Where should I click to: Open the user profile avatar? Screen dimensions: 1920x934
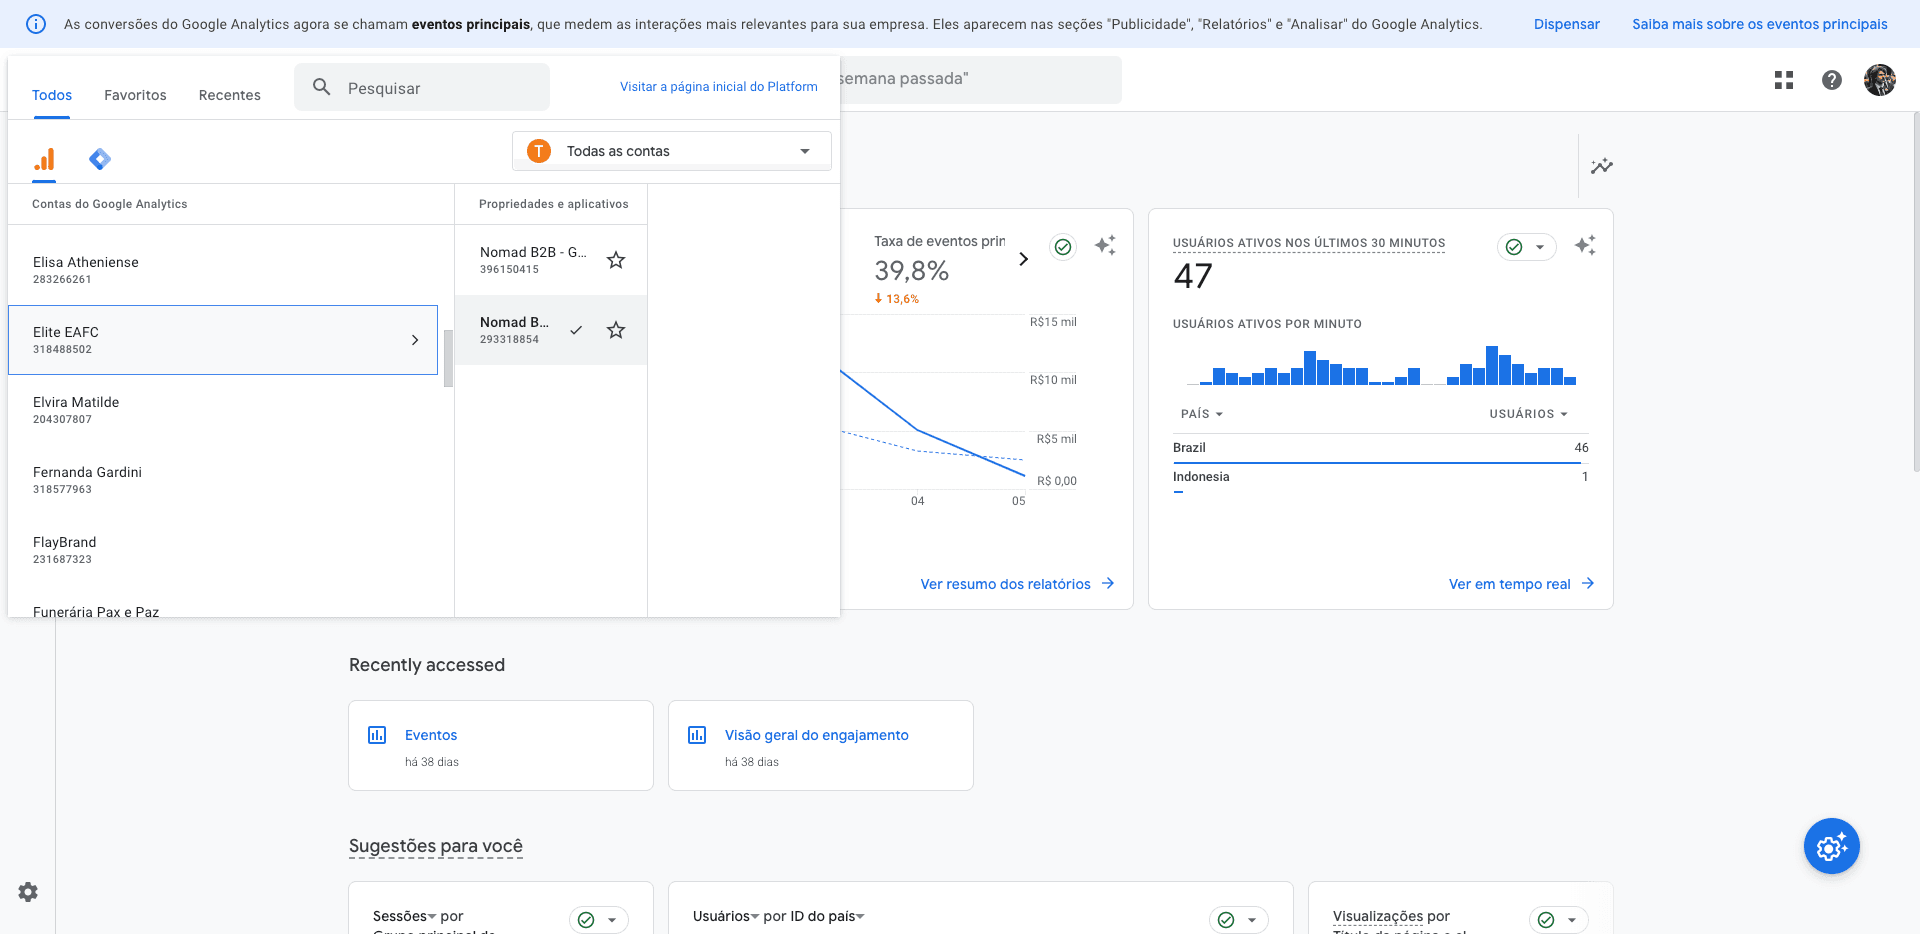[1880, 80]
